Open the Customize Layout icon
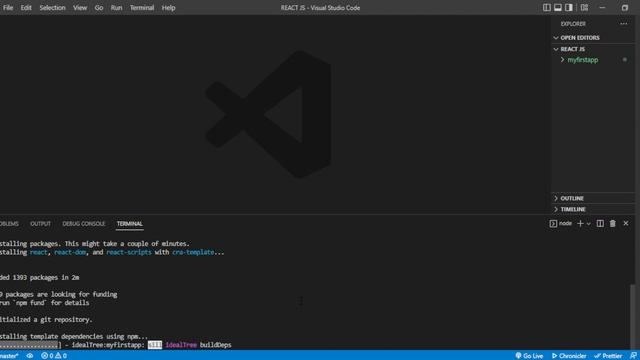Viewport: 640px width, 360px height. point(584,7)
